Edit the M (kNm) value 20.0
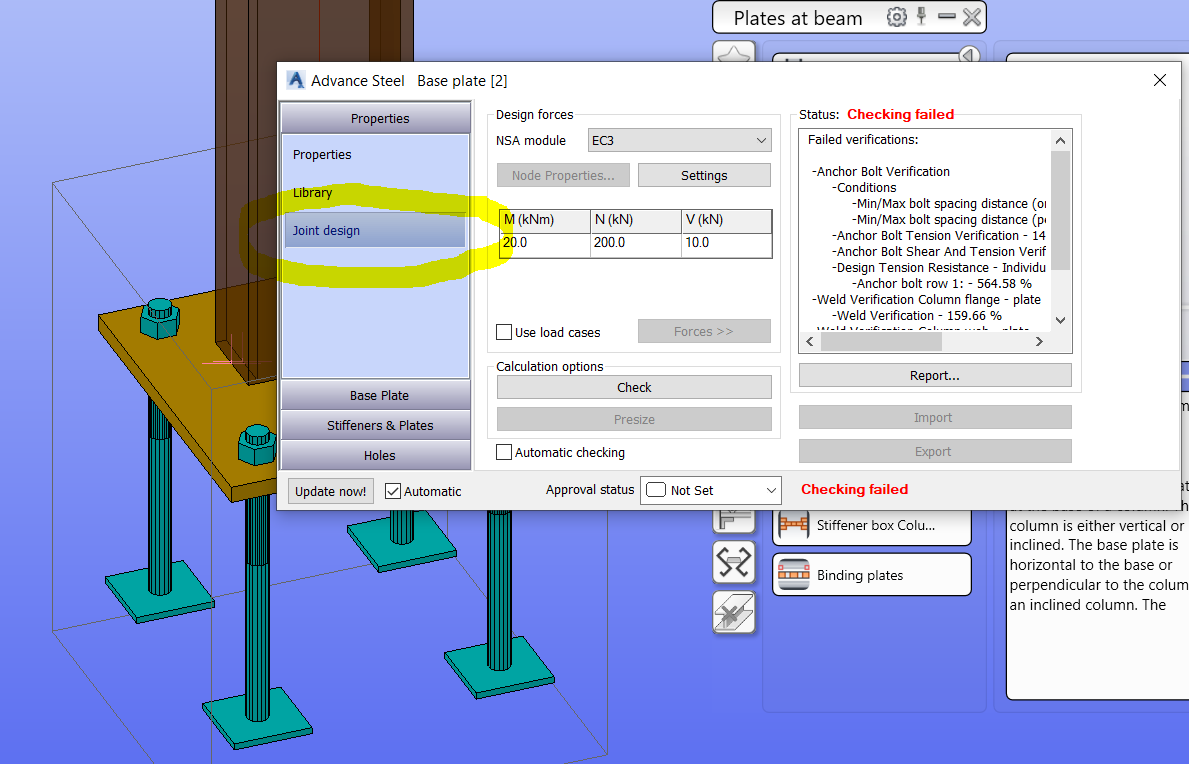Viewport: 1189px width, 764px height. [544, 244]
